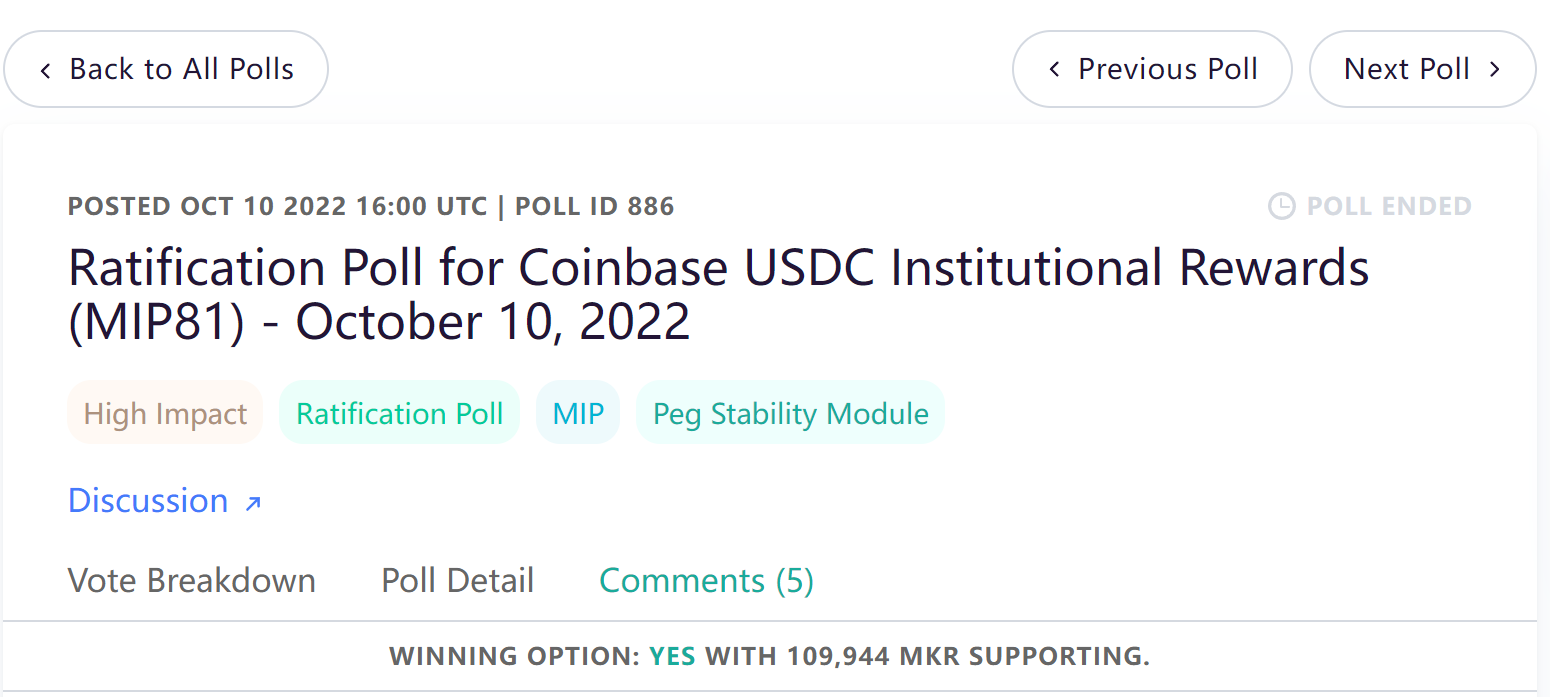Image resolution: width=1550 pixels, height=697 pixels.
Task: Click the Poll Ended status label
Action: pos(1389,206)
